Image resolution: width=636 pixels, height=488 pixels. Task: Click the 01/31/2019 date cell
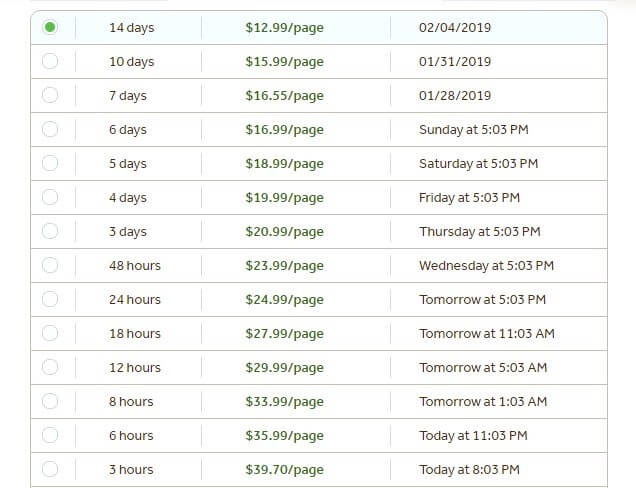(455, 62)
